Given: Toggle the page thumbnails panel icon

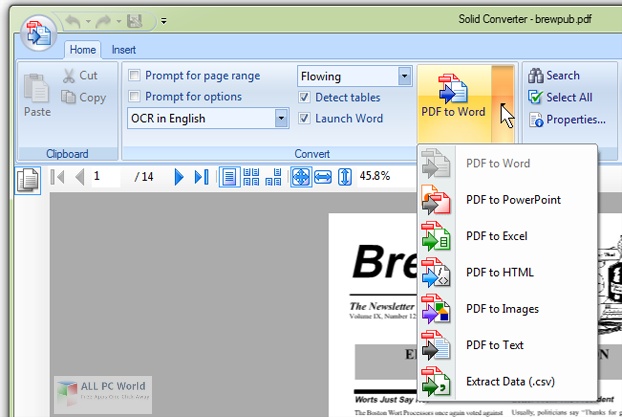Looking at the screenshot, I should click(28, 180).
